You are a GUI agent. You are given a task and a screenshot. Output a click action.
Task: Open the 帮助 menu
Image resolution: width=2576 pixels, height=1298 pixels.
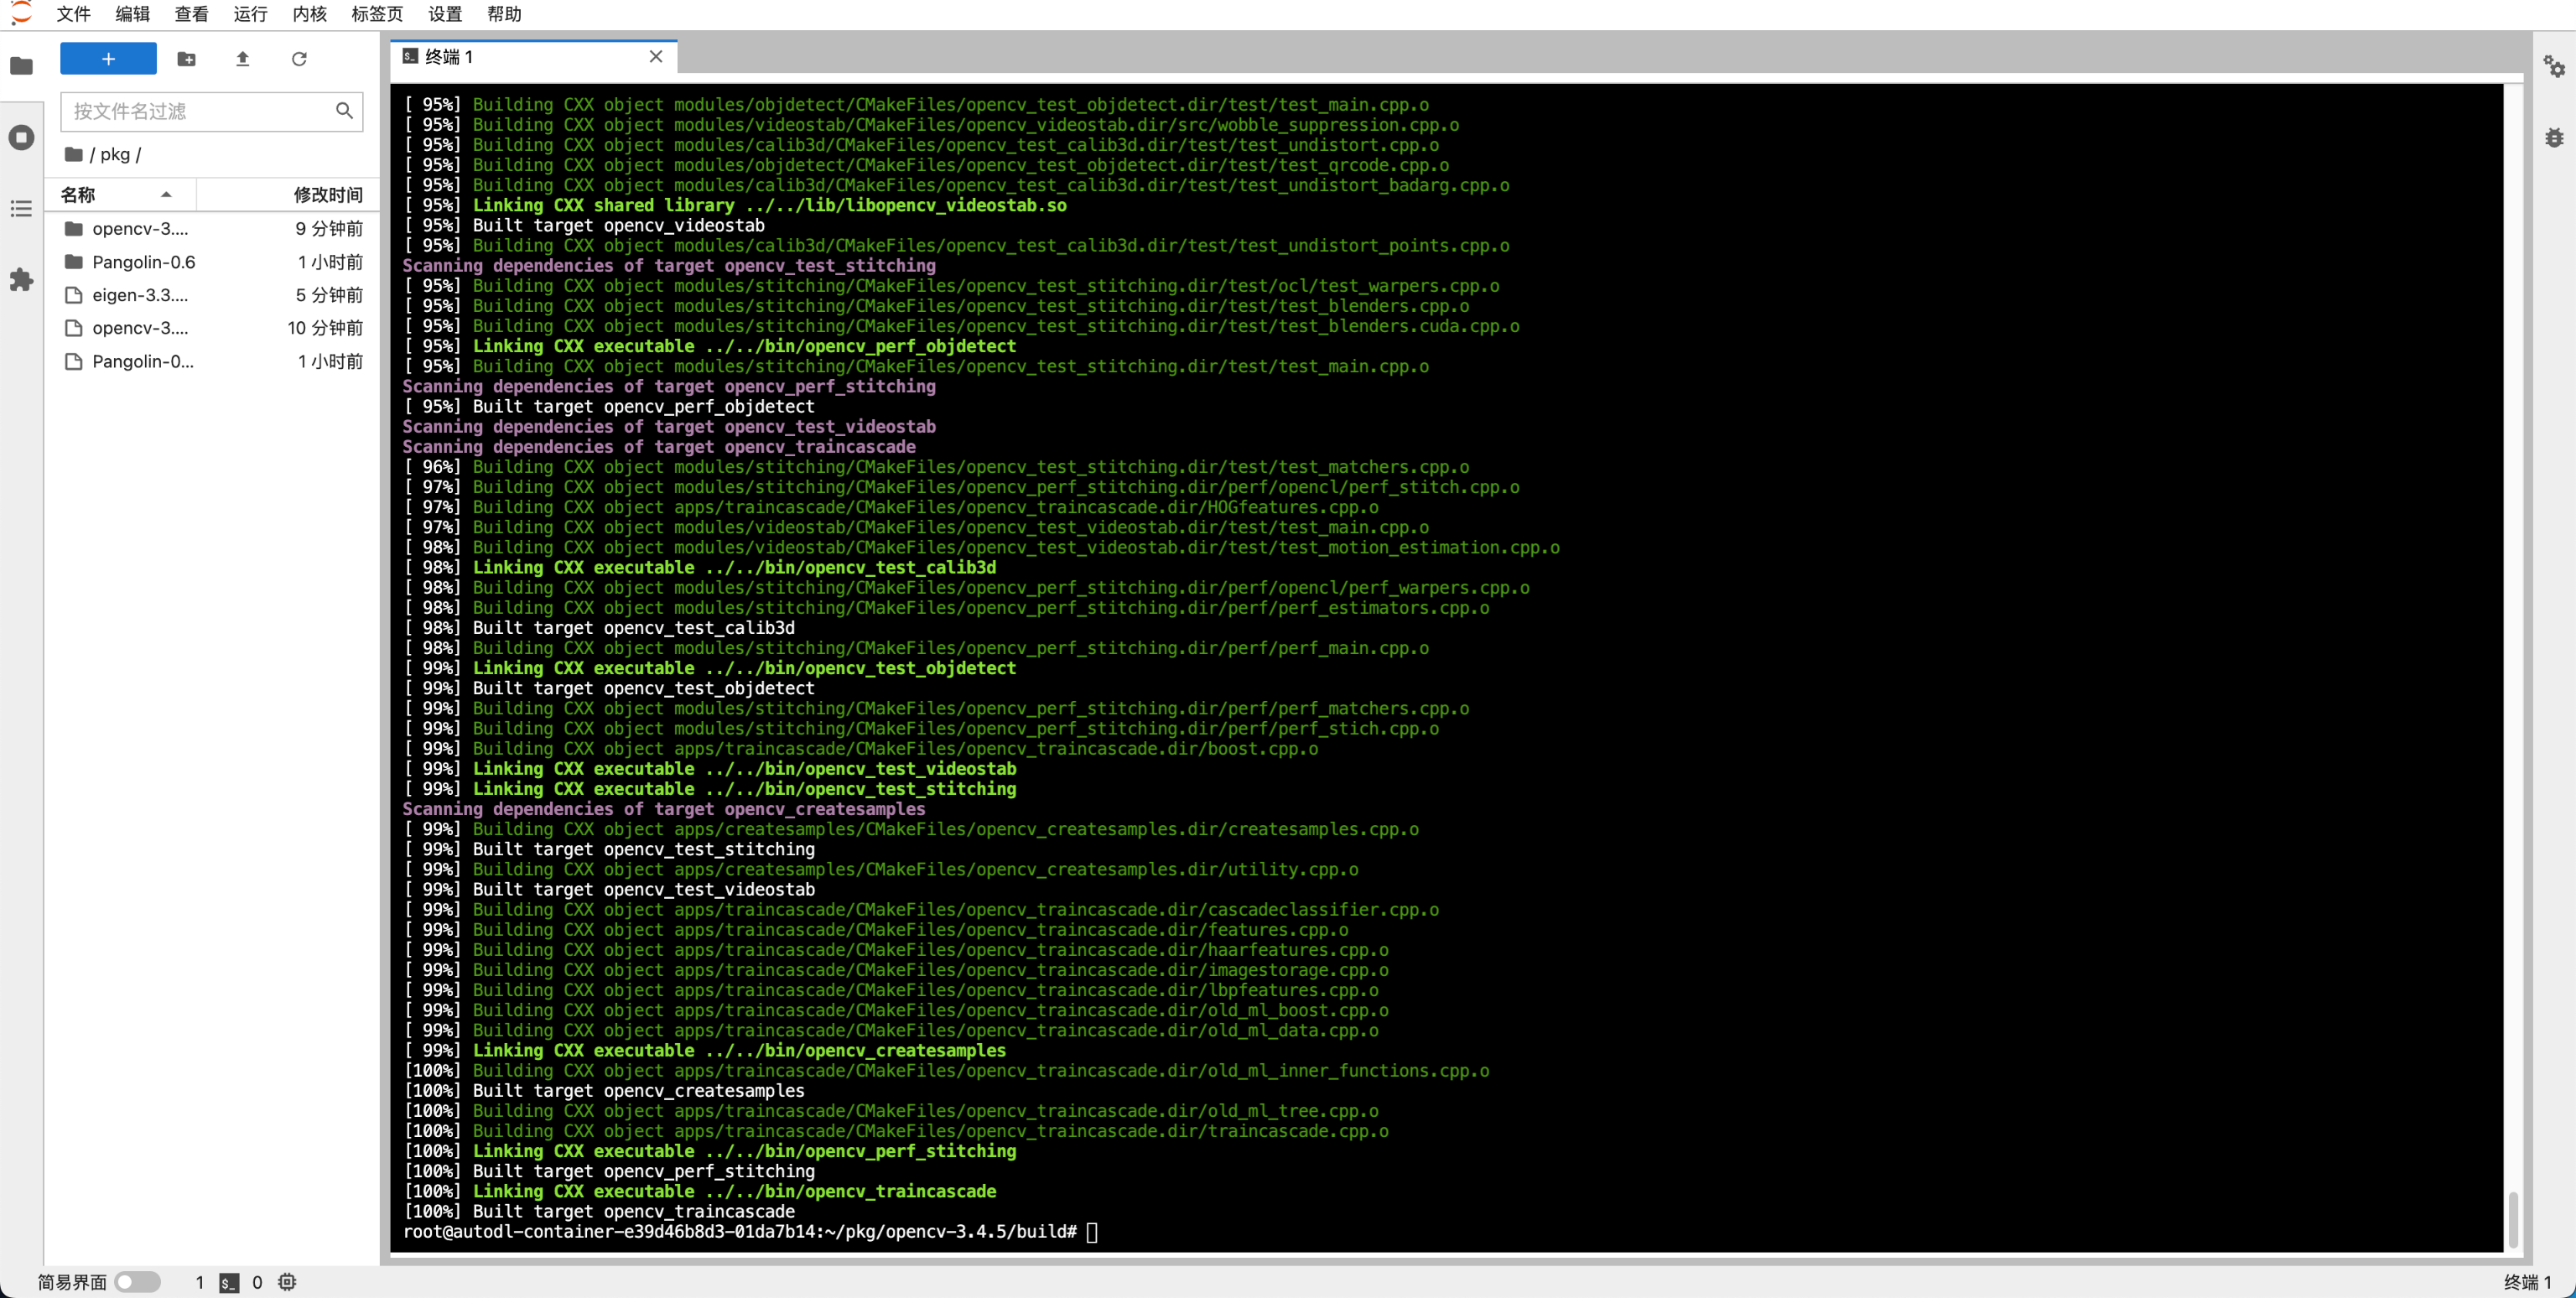point(504,14)
